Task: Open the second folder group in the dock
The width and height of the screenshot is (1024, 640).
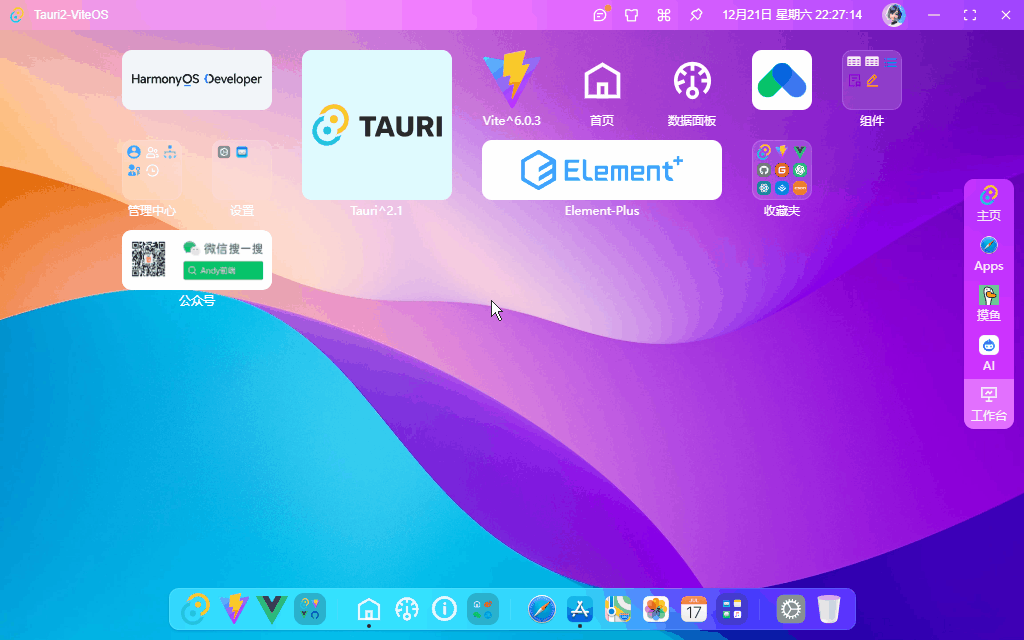Action: [x=483, y=609]
